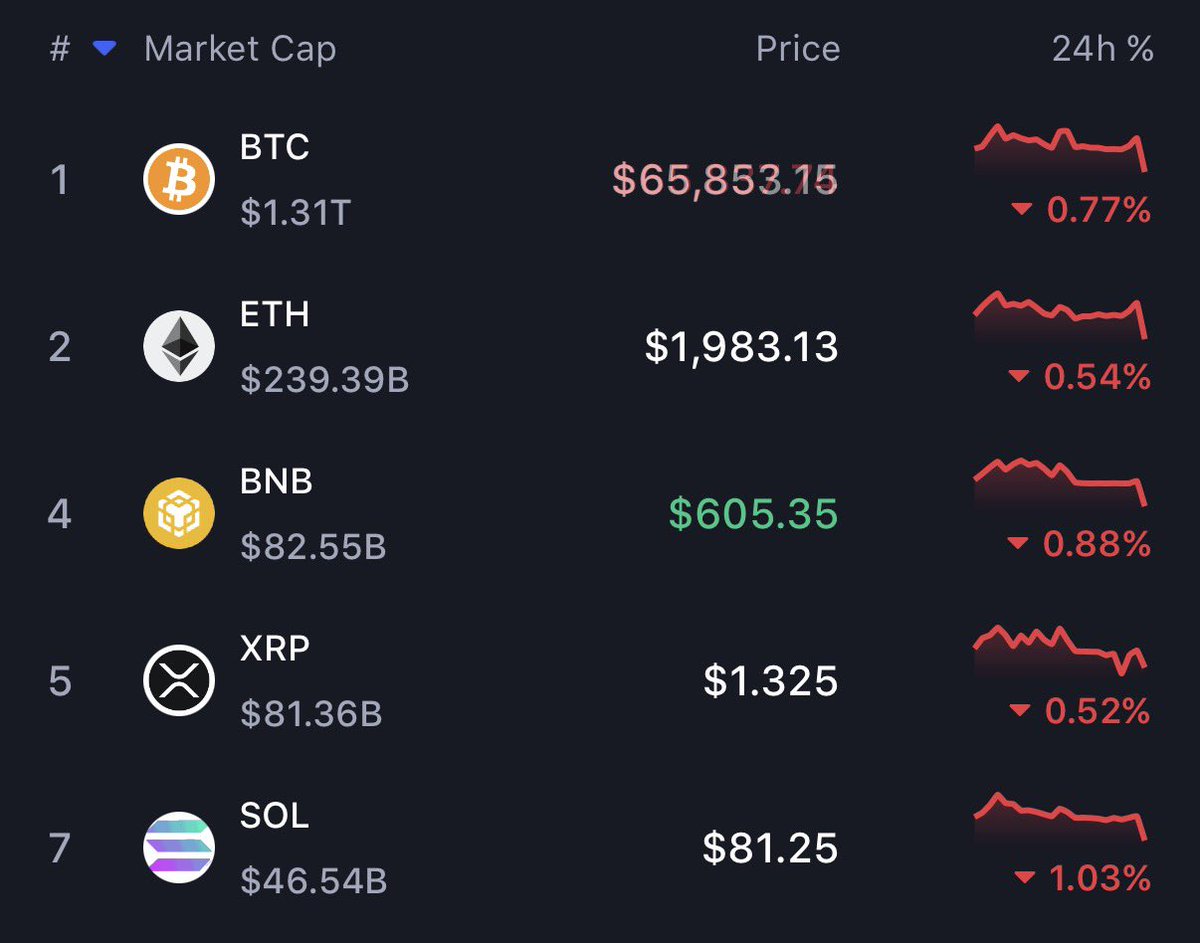Open the ETH ticker name
The image size is (1200, 943).
click(x=275, y=315)
